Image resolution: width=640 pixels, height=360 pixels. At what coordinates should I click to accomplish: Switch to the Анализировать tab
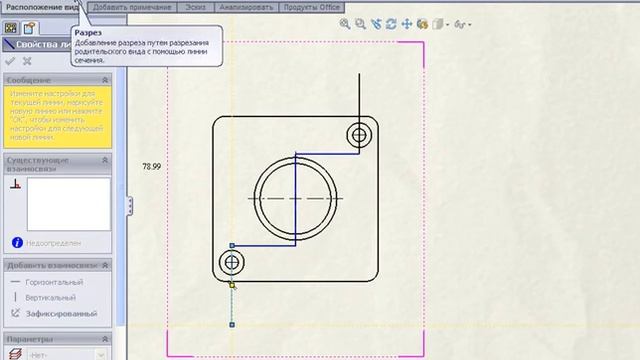tap(246, 7)
